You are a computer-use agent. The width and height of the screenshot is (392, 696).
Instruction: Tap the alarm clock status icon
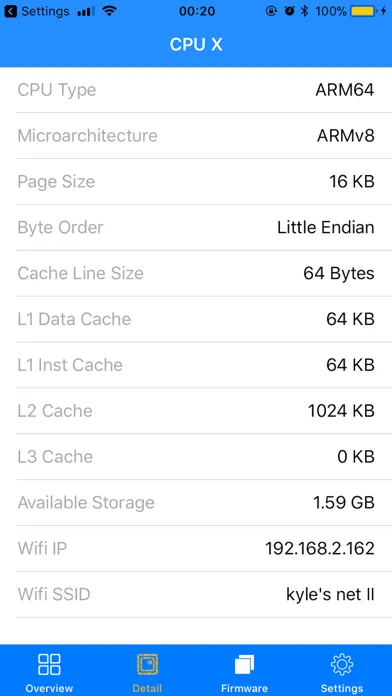coord(289,11)
